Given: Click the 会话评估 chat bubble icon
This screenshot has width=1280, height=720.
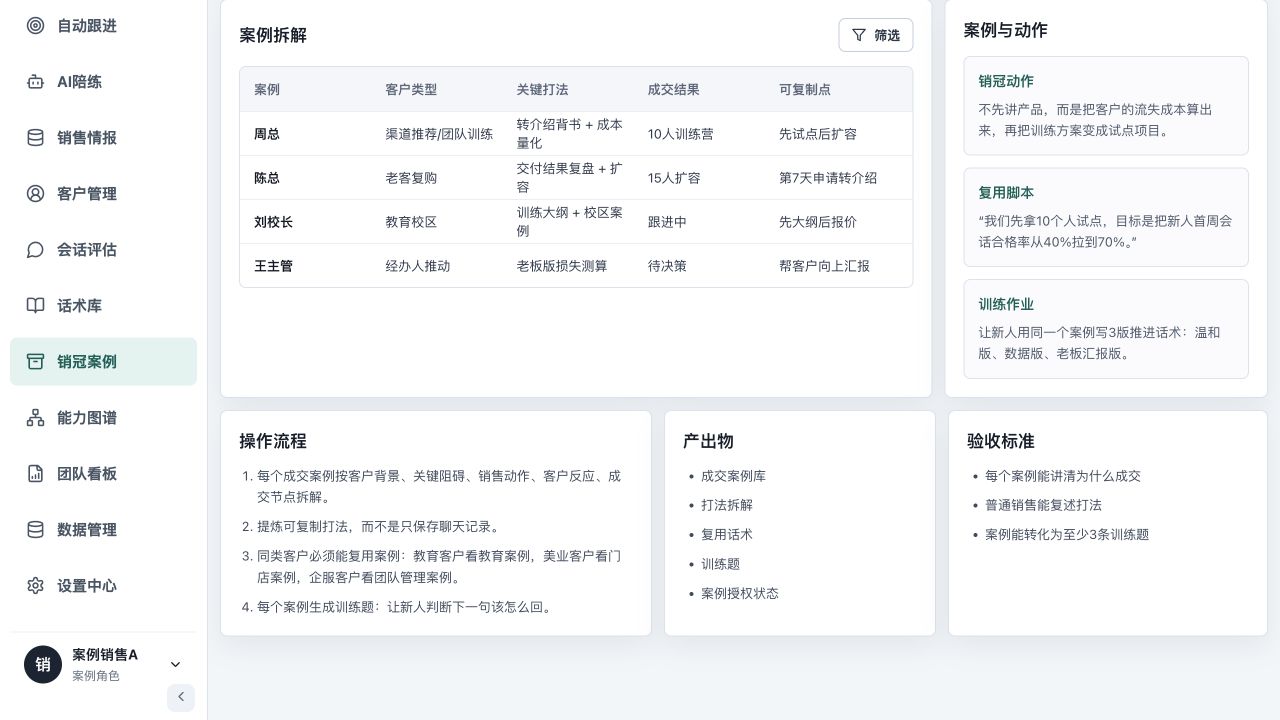Looking at the screenshot, I should (35, 250).
